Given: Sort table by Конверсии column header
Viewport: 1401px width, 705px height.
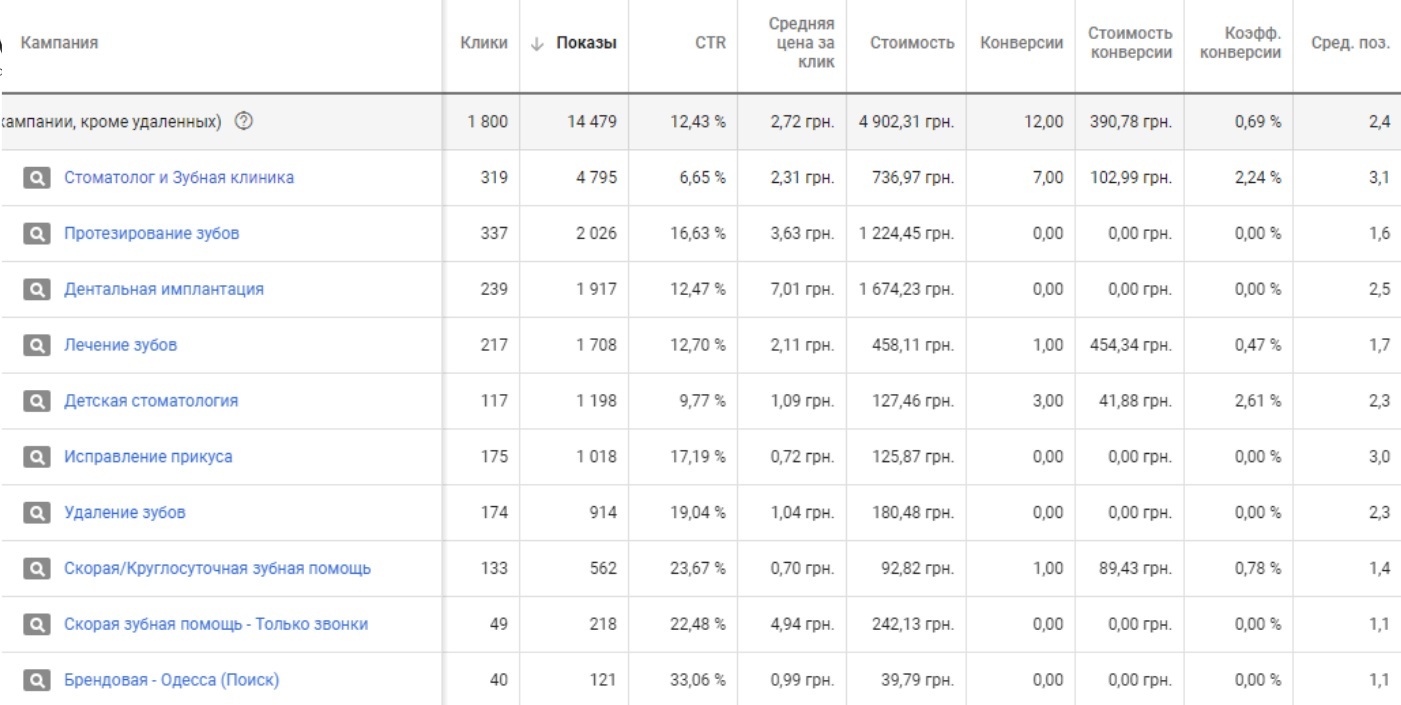Looking at the screenshot, I should [x=1021, y=43].
